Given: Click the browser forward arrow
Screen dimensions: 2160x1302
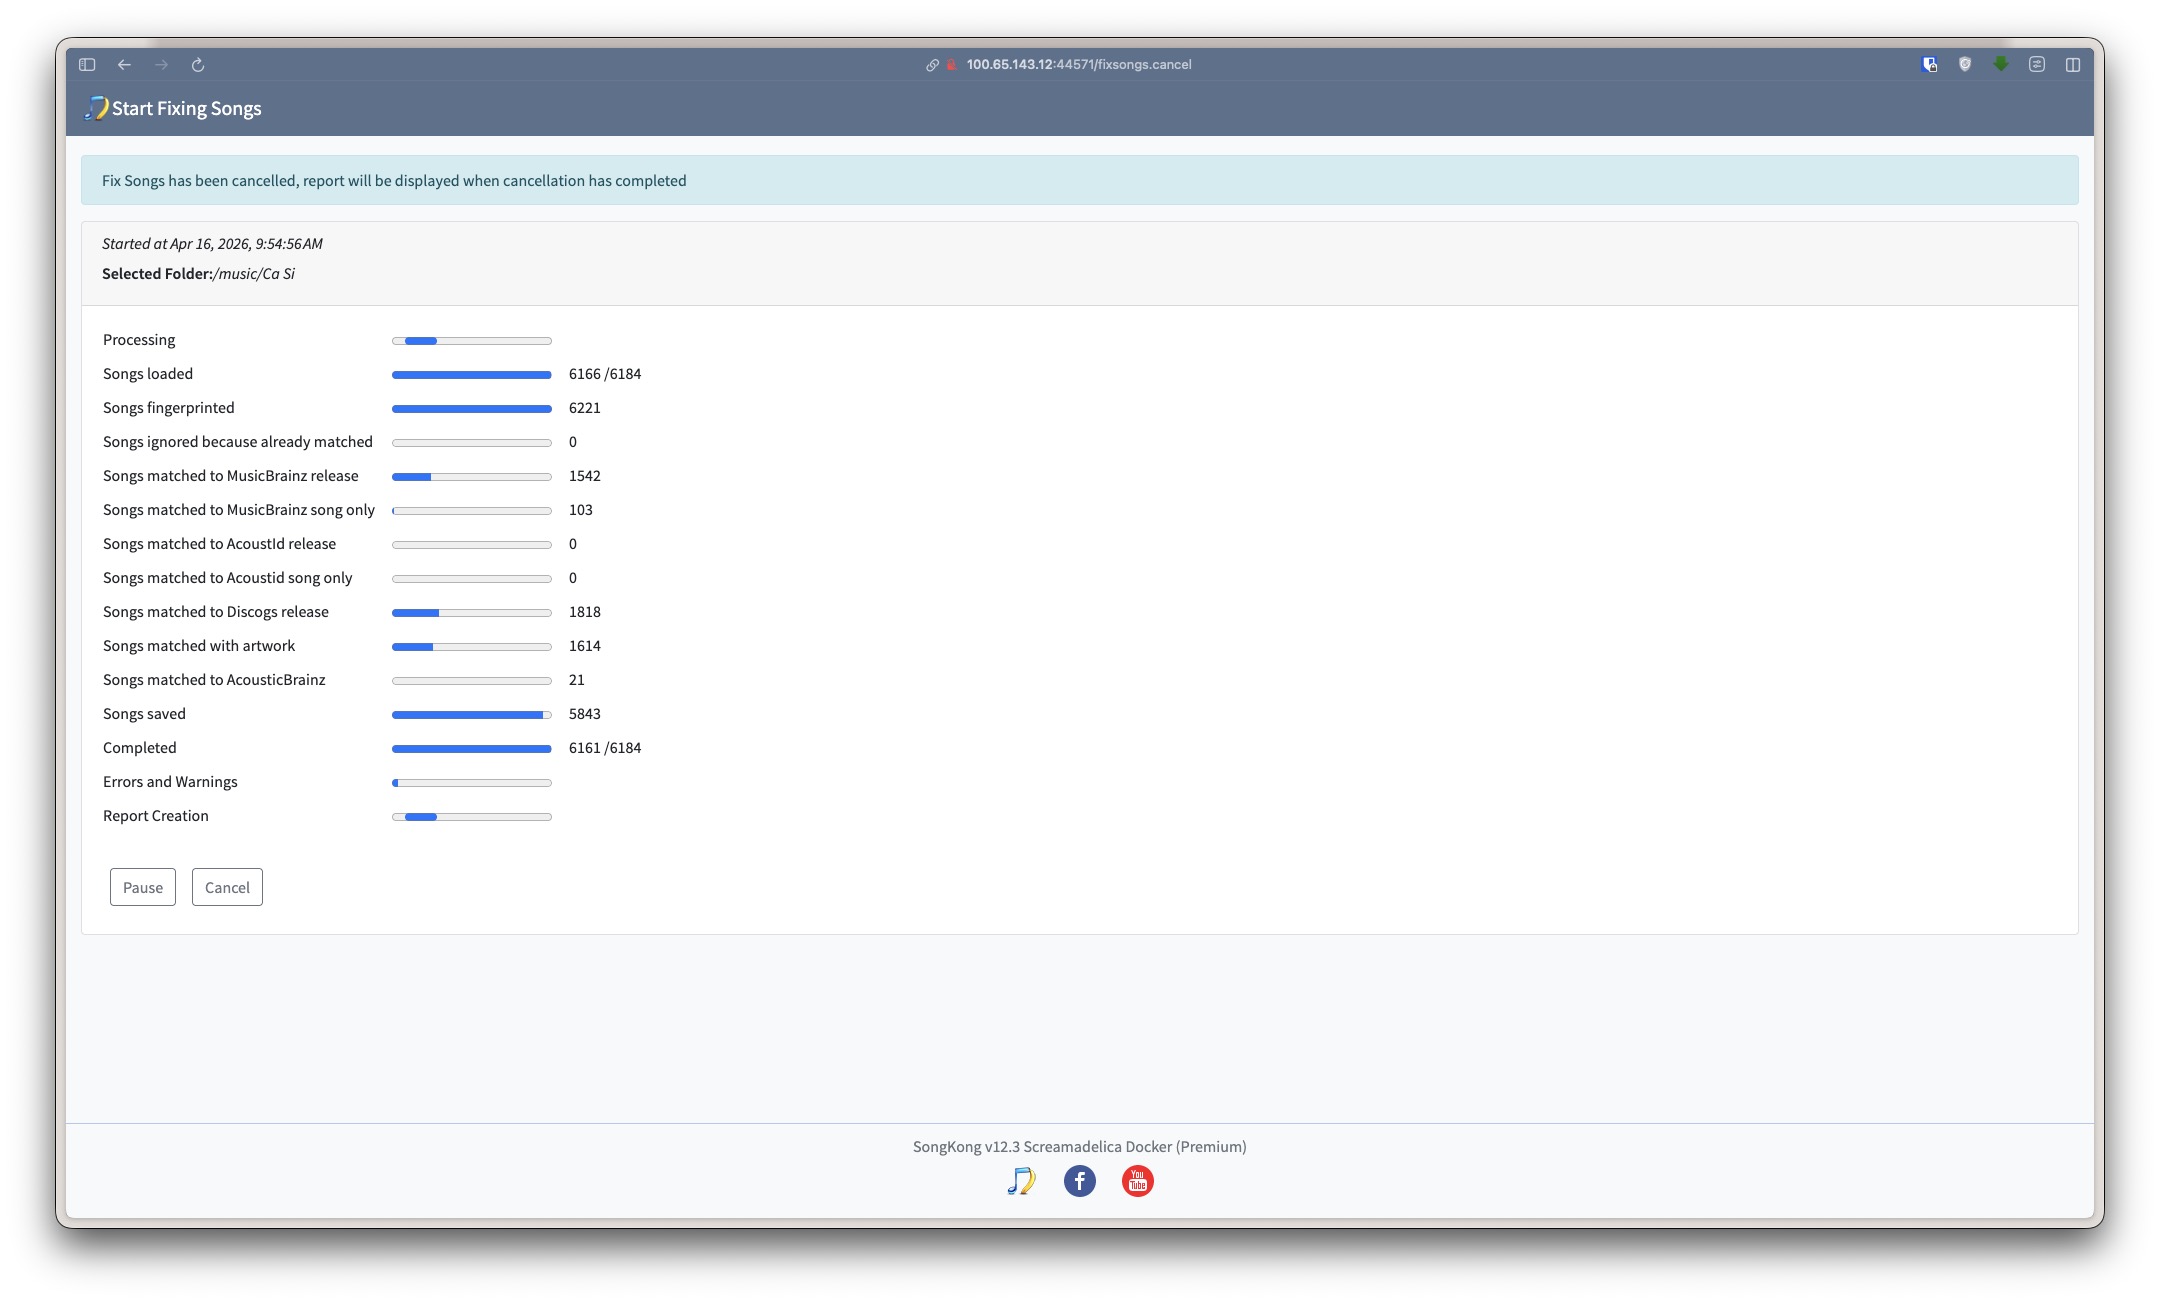Looking at the screenshot, I should coord(161,65).
